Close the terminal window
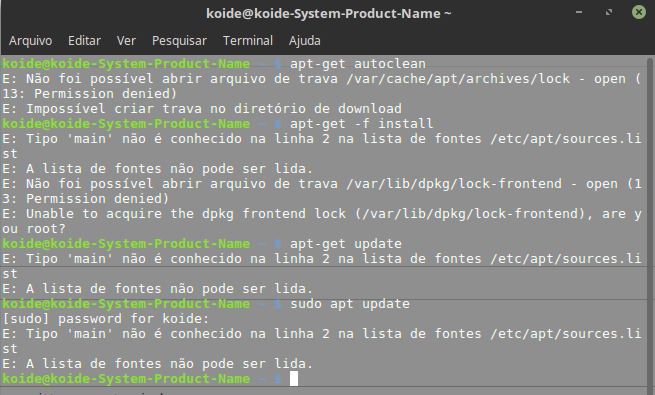 point(638,13)
